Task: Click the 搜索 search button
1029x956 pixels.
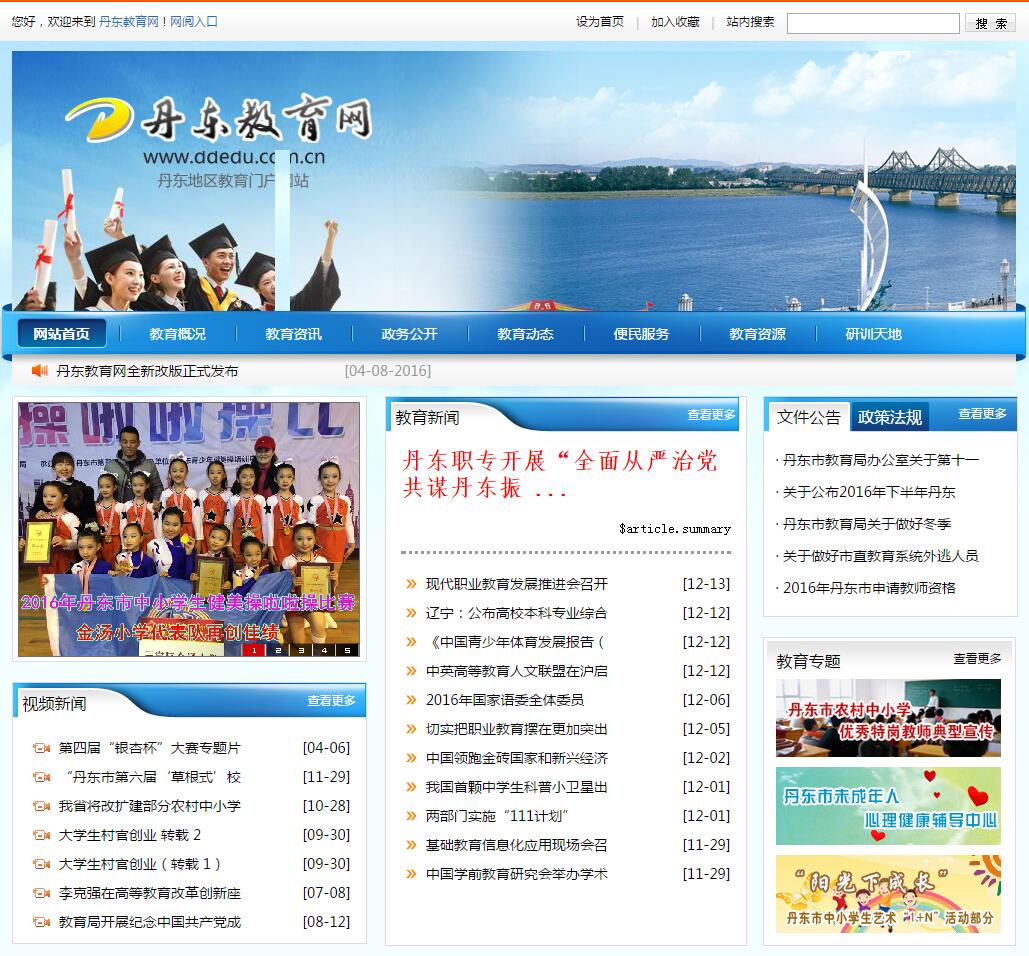Action: tap(991, 24)
